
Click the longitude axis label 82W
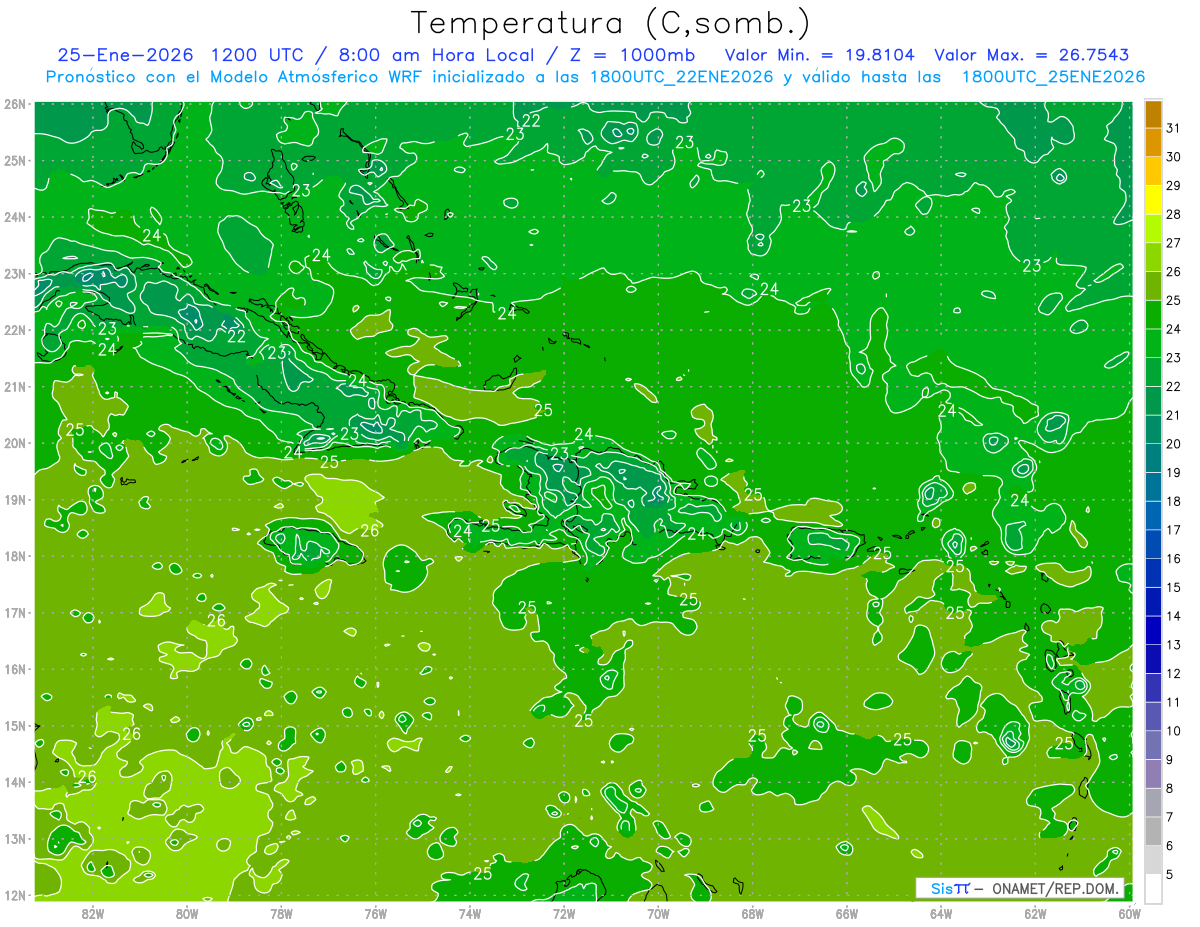(x=93, y=913)
